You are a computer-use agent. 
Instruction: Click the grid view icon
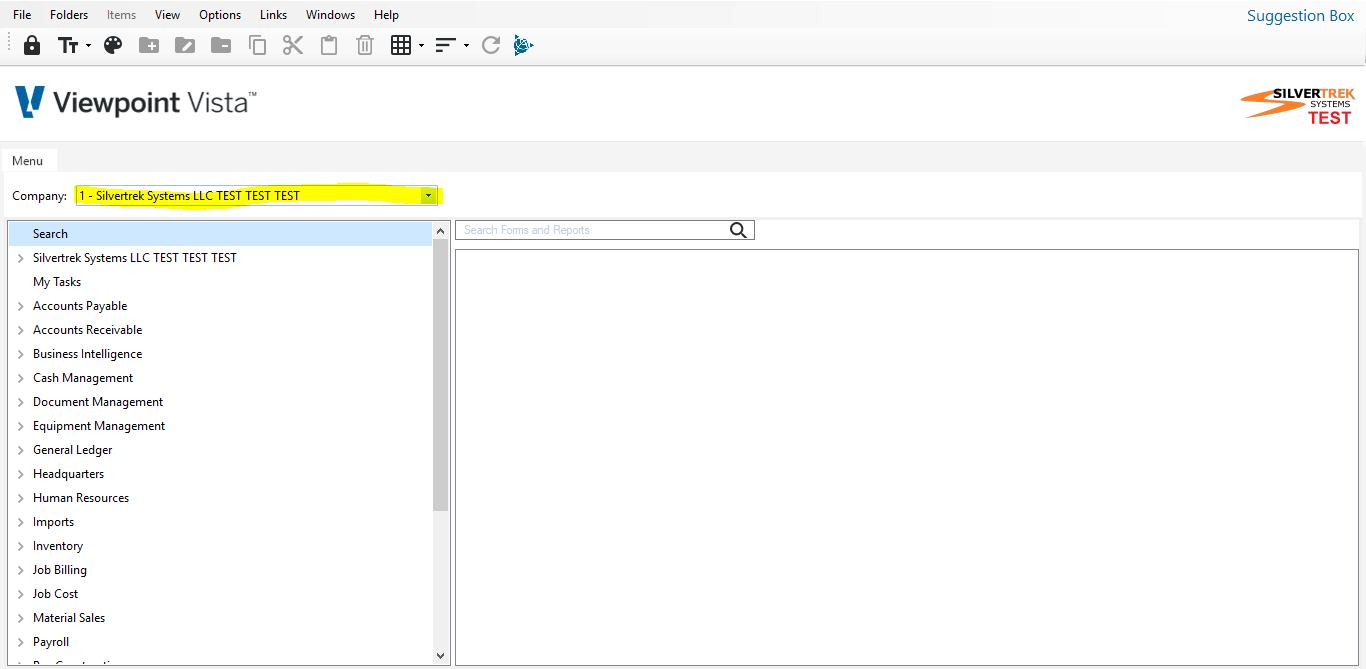click(401, 45)
